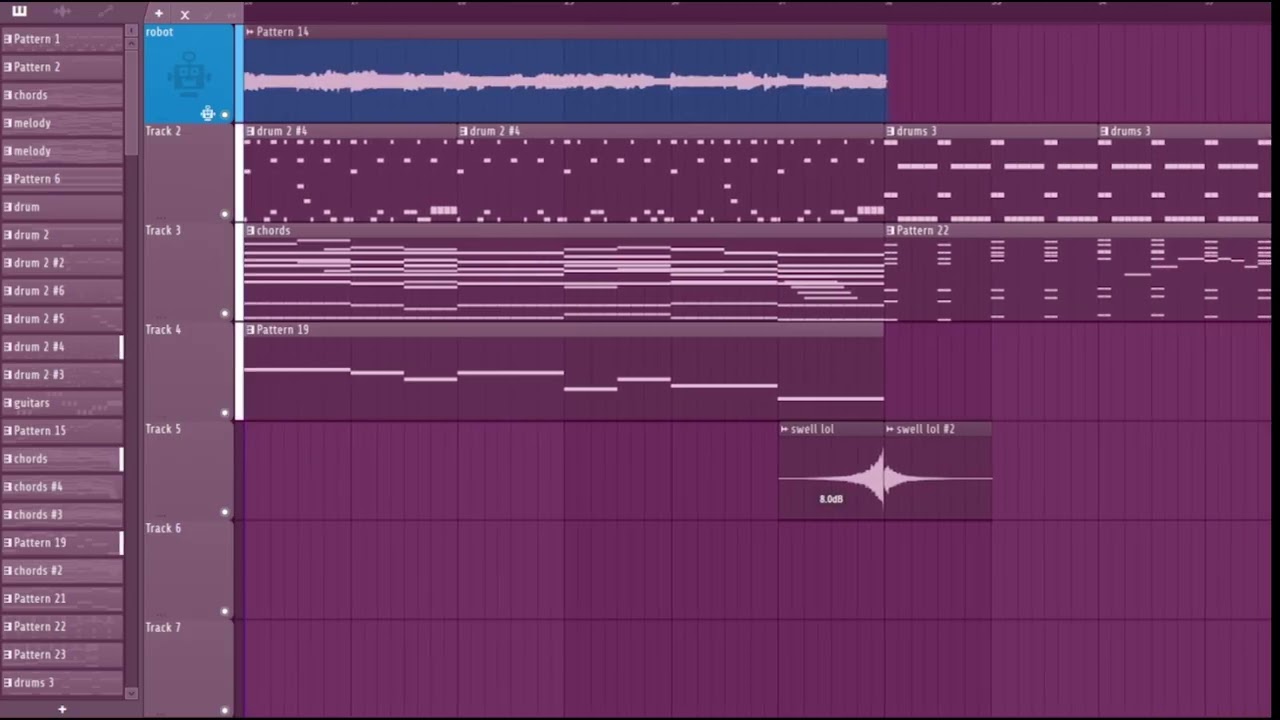The image size is (1280, 720).
Task: Select Pattern 15 in the pattern list
Action: [62, 431]
